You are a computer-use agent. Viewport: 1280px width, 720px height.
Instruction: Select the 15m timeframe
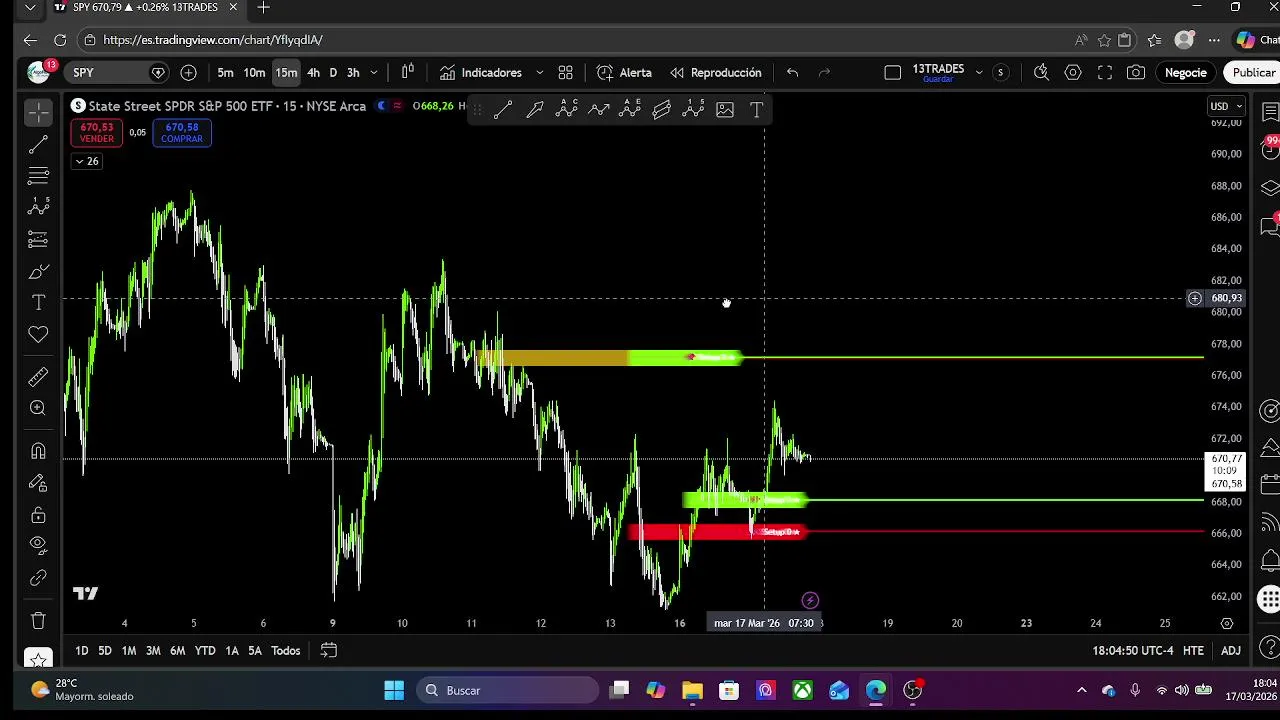286,72
